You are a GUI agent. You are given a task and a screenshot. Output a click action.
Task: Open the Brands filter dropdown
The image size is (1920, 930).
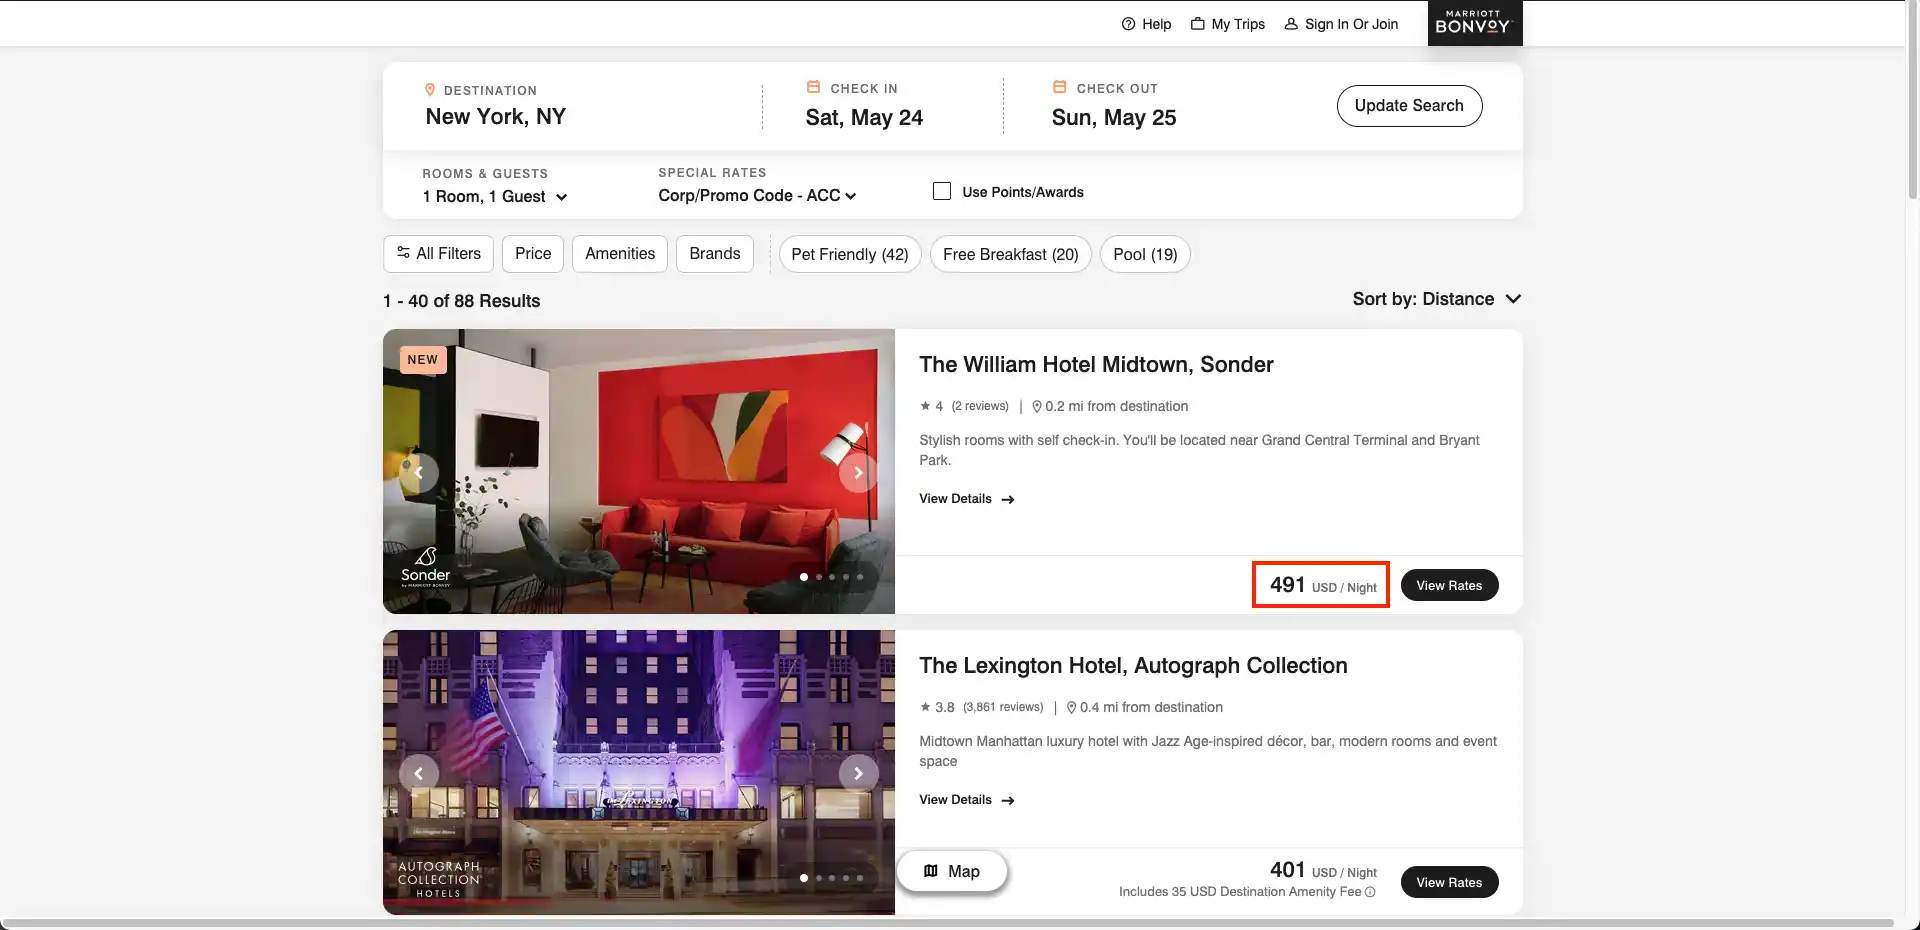coord(715,254)
